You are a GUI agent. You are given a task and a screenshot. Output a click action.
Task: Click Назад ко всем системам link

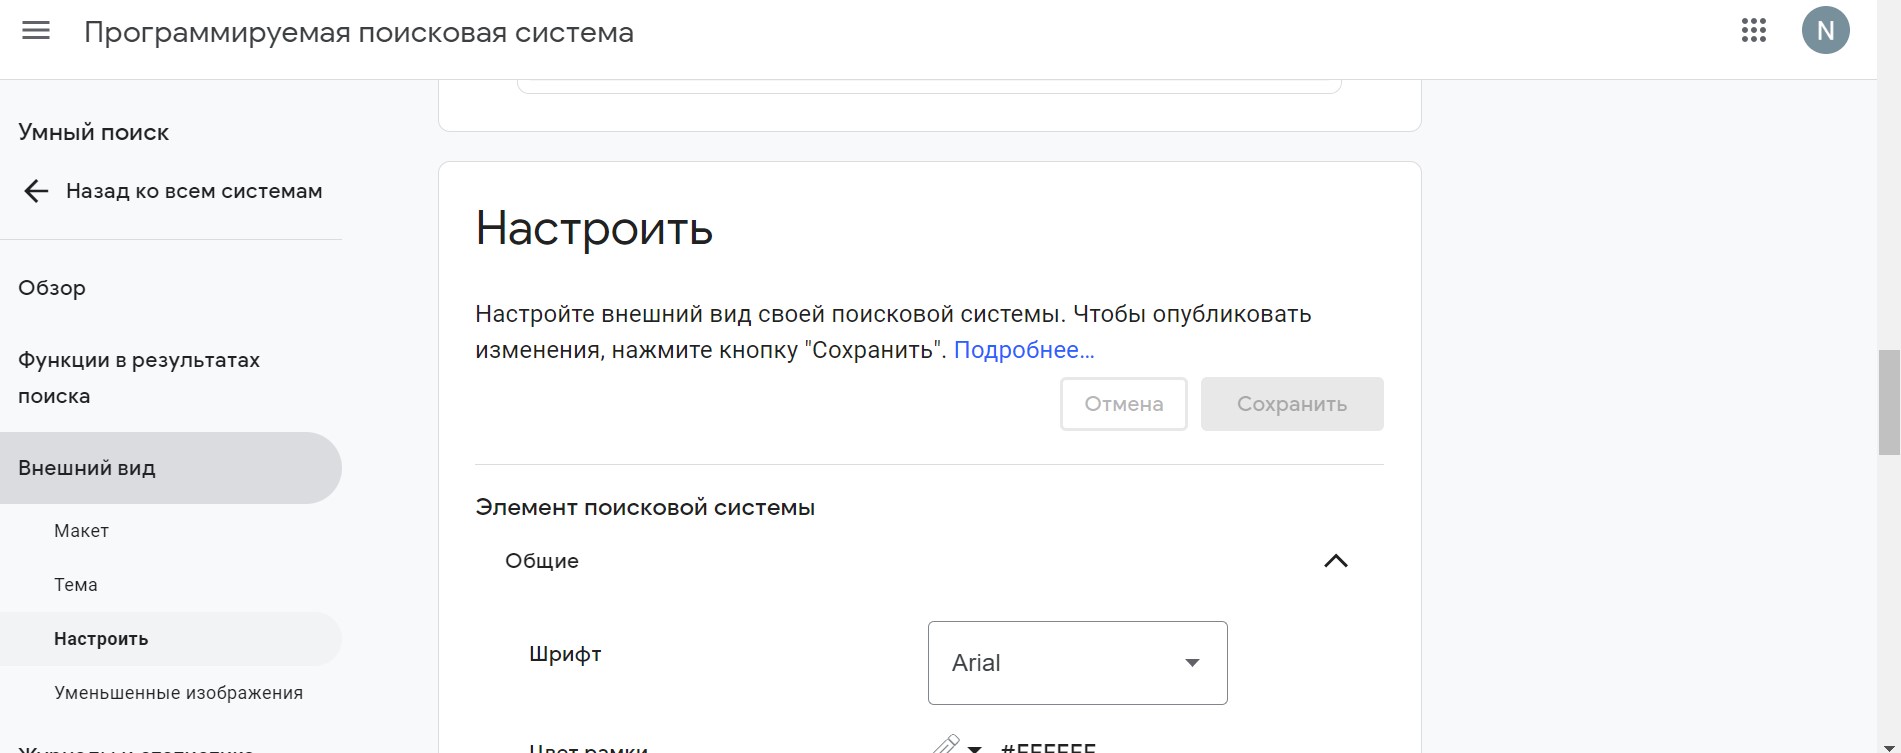pos(194,191)
